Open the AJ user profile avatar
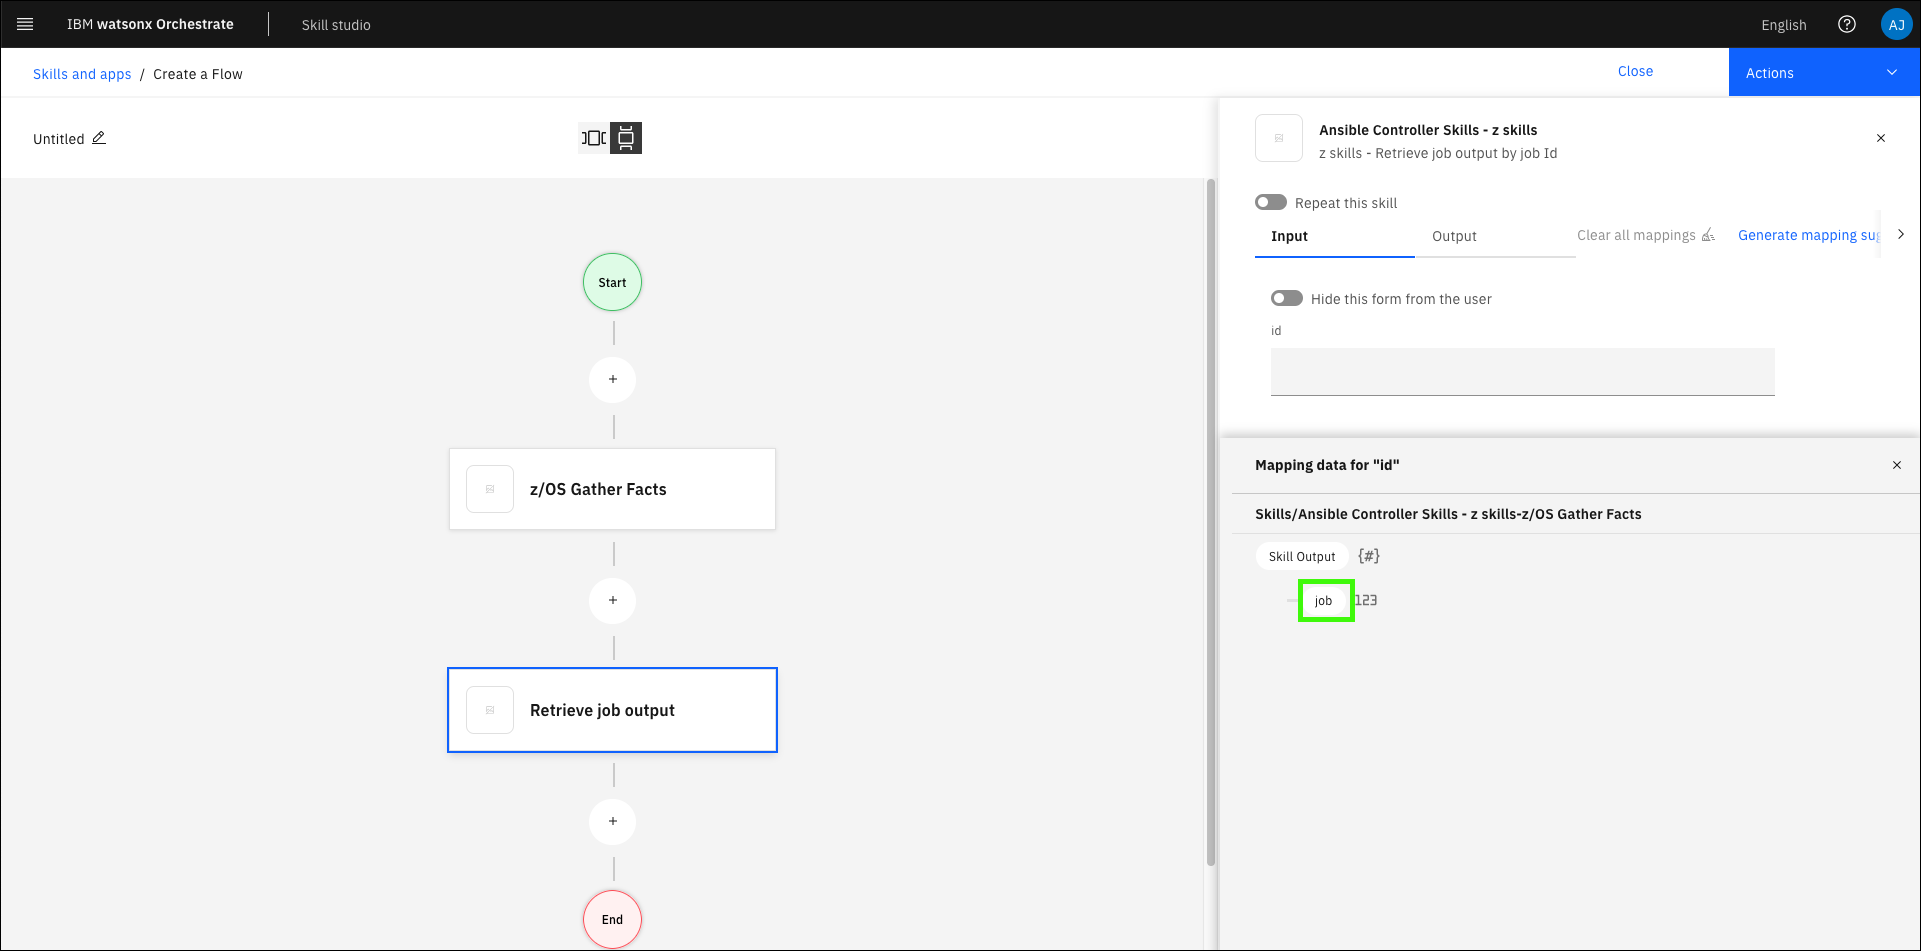Viewport: 1921px width, 951px height. point(1895,24)
